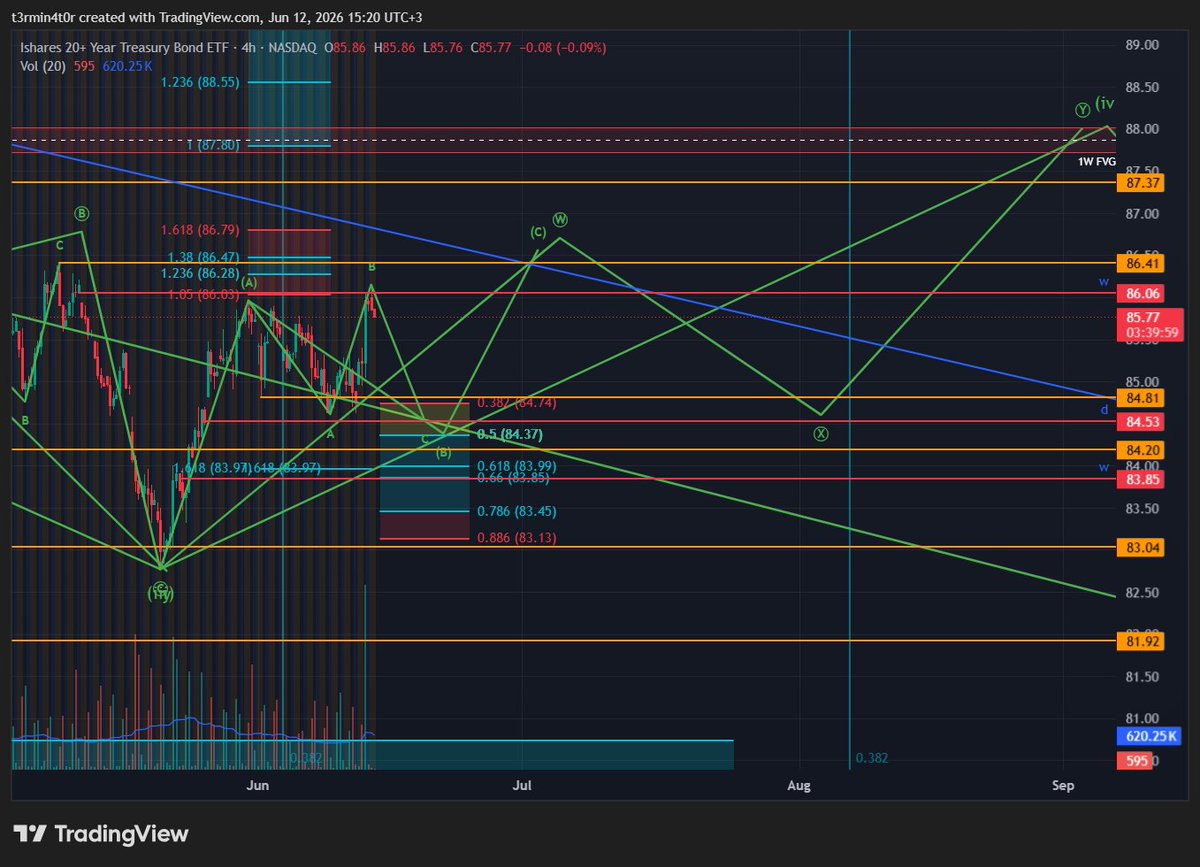
Task: Click the blue 620.25K volume tag
Action: click(x=1151, y=737)
